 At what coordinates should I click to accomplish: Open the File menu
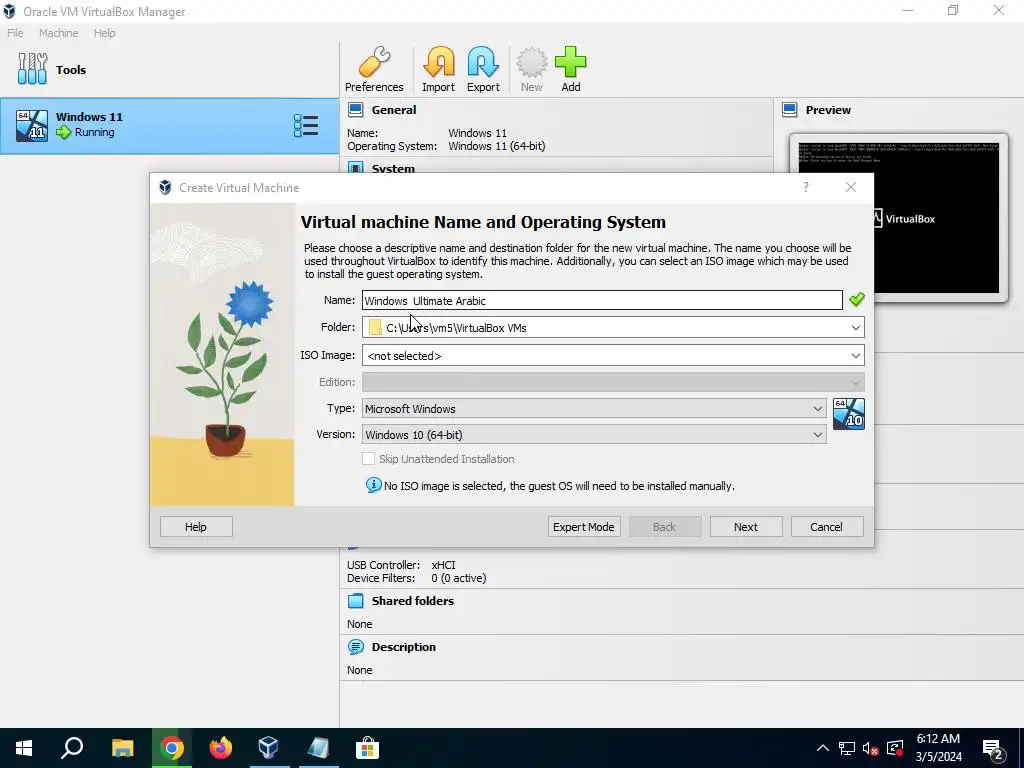(x=15, y=33)
